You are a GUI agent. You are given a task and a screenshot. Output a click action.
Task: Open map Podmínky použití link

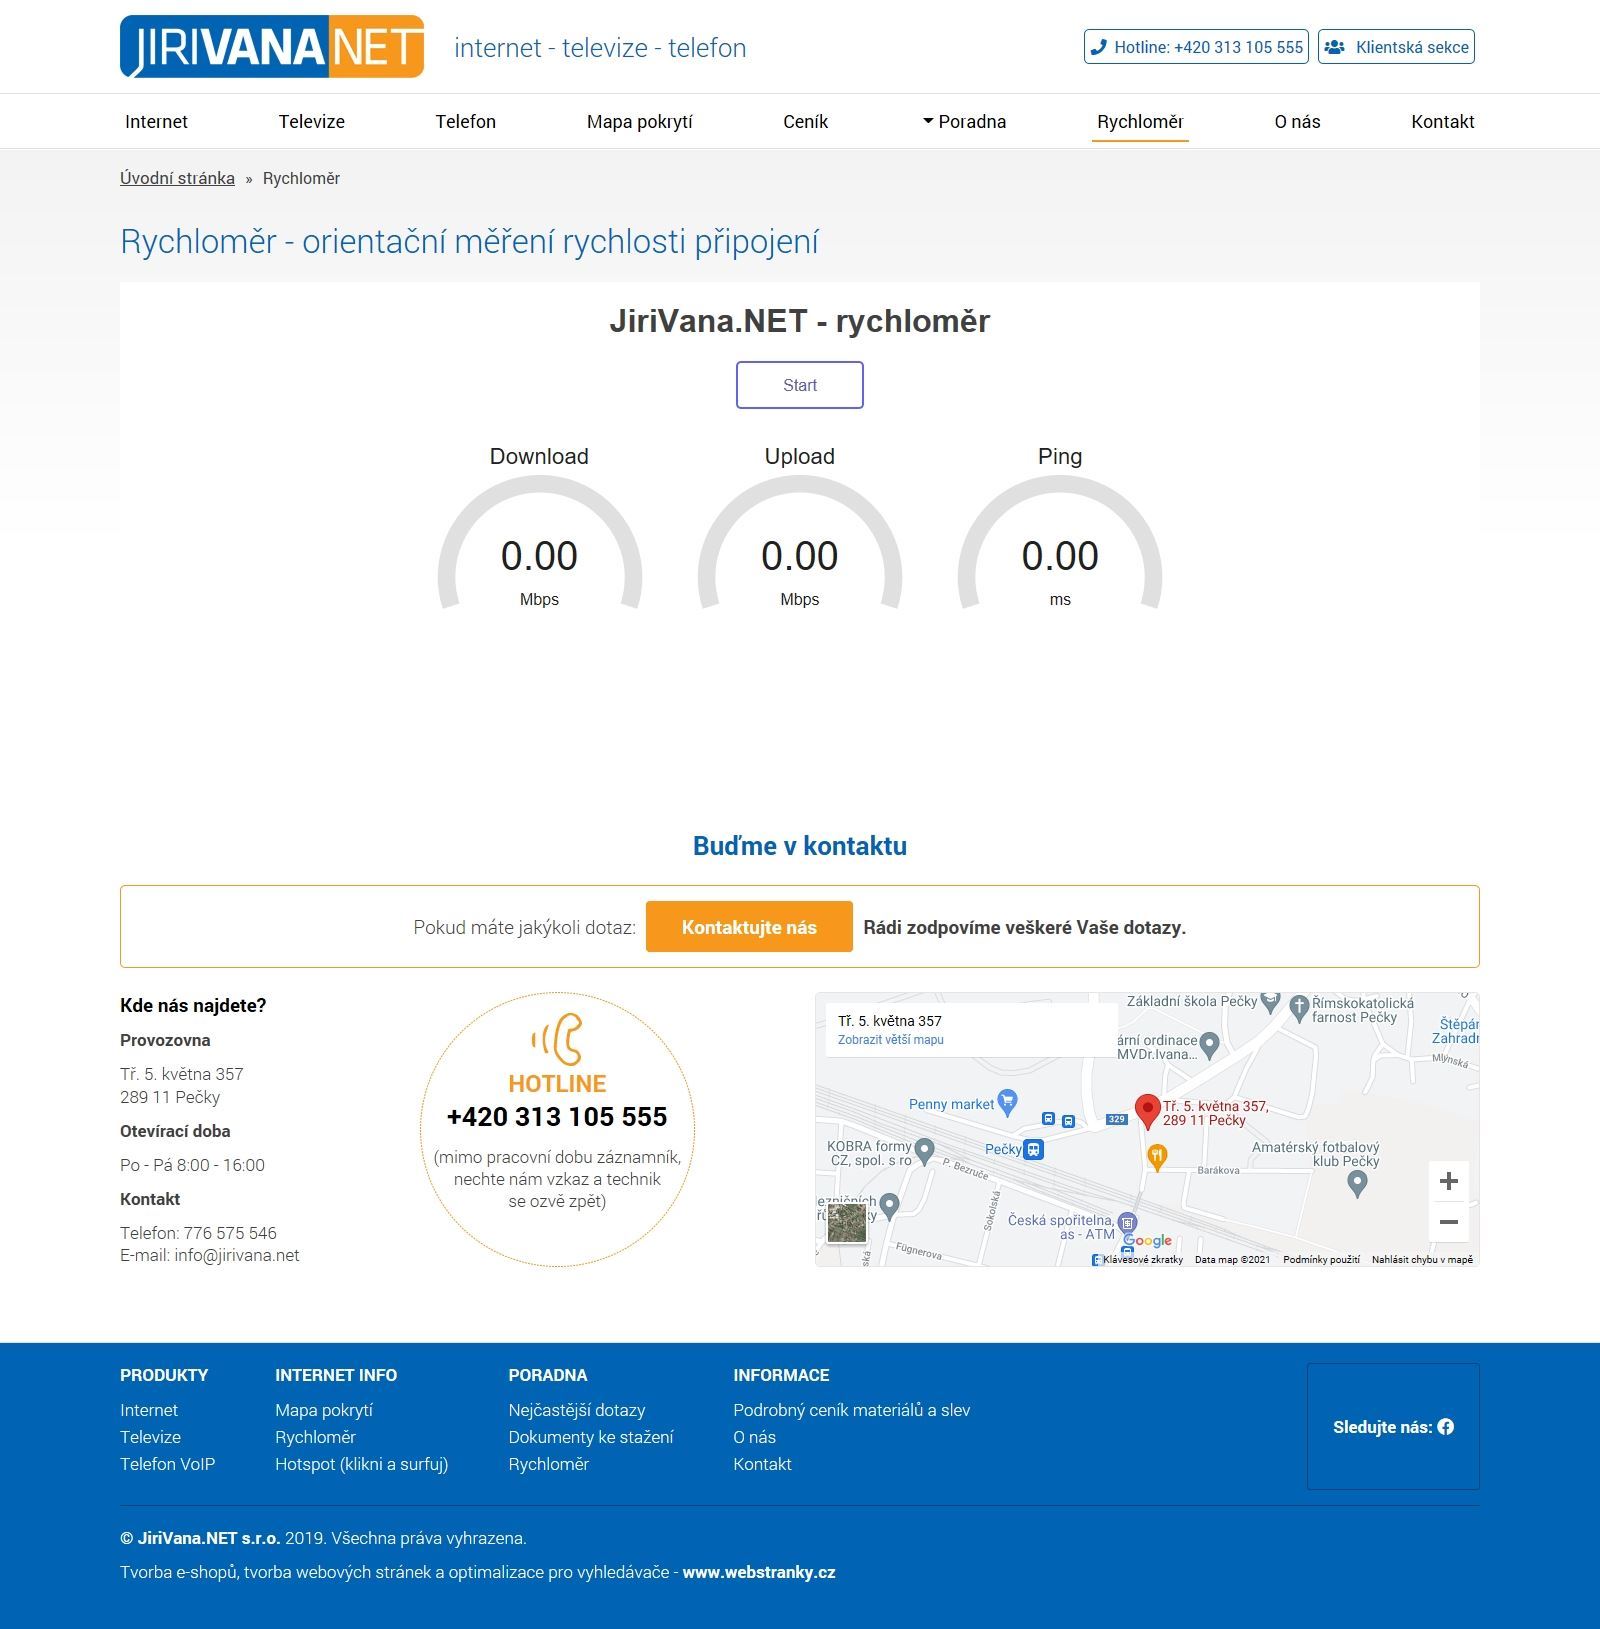(1321, 1260)
